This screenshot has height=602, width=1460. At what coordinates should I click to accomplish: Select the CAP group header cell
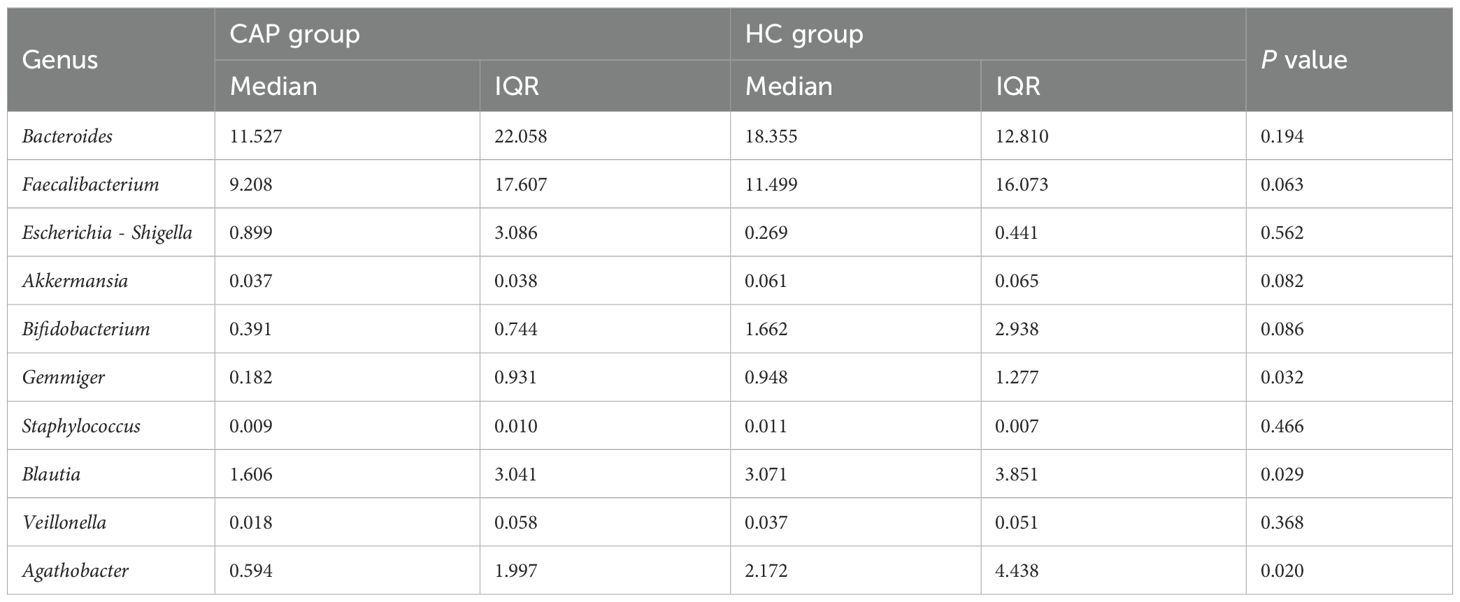click(x=294, y=35)
